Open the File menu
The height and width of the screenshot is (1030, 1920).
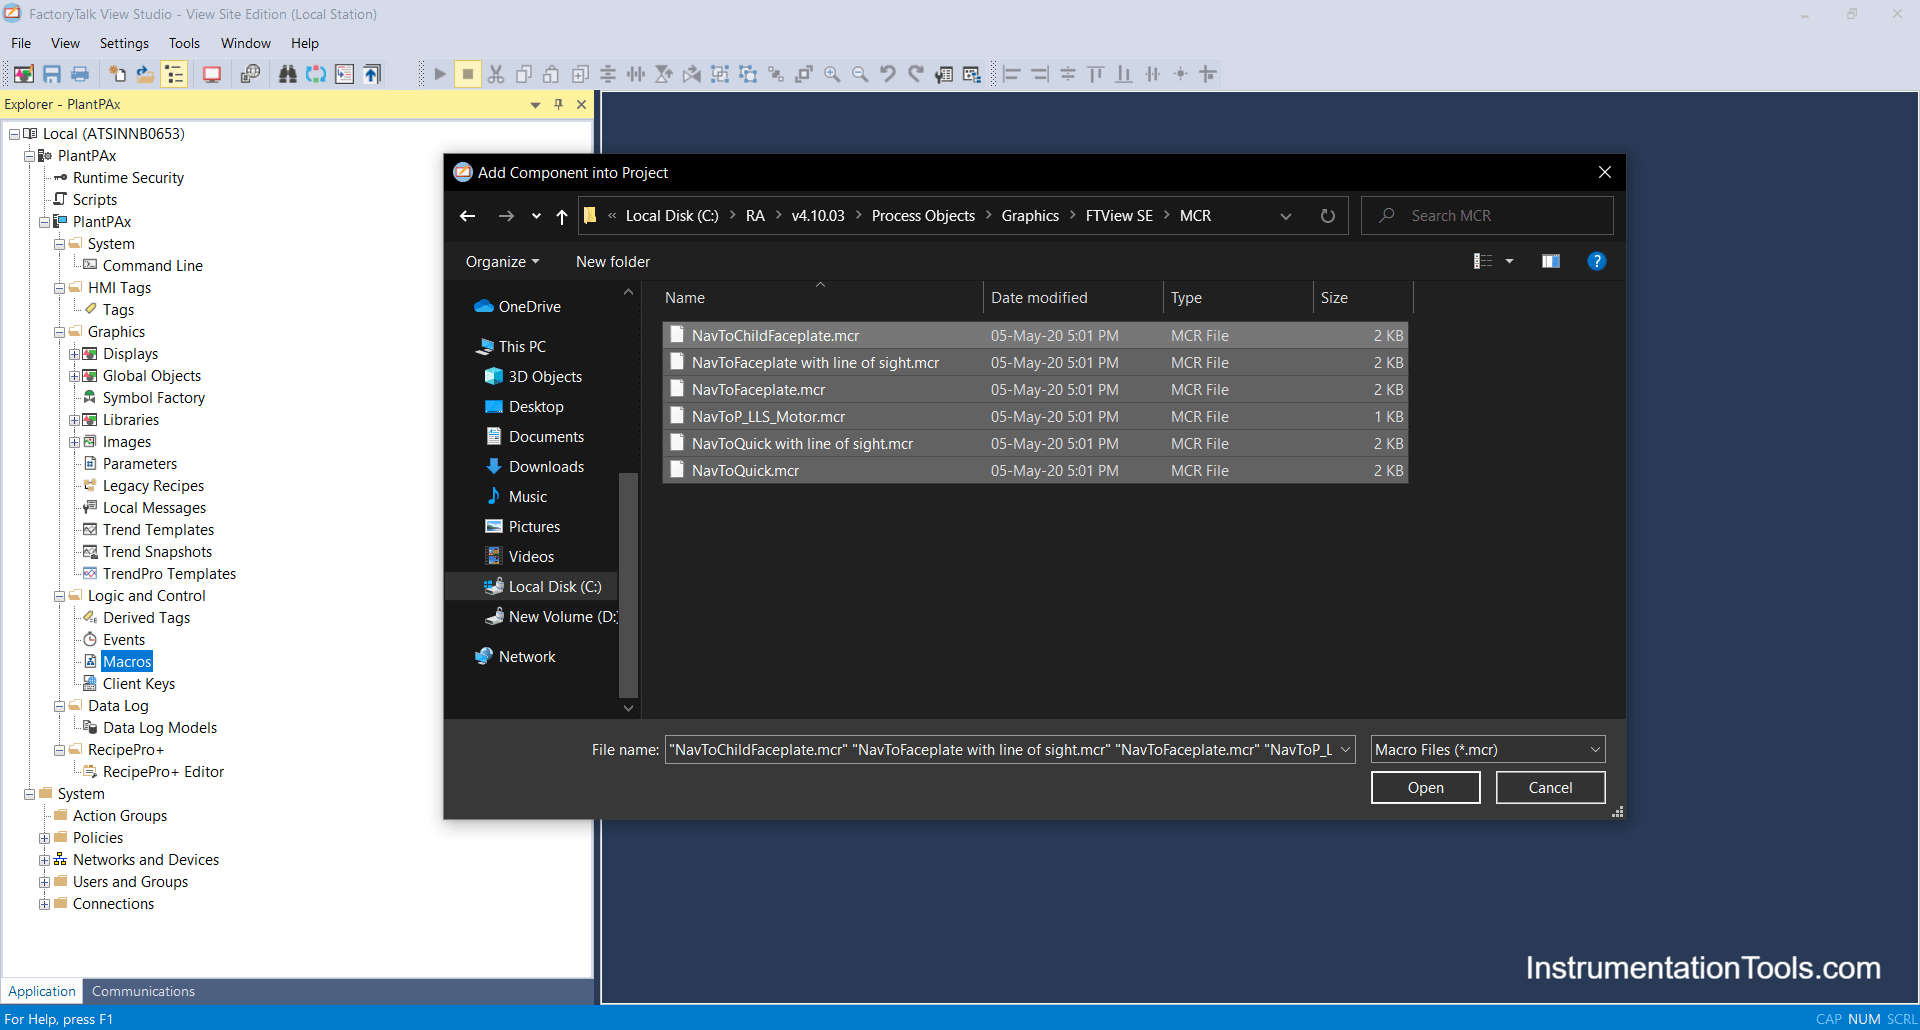pyautogui.click(x=21, y=43)
